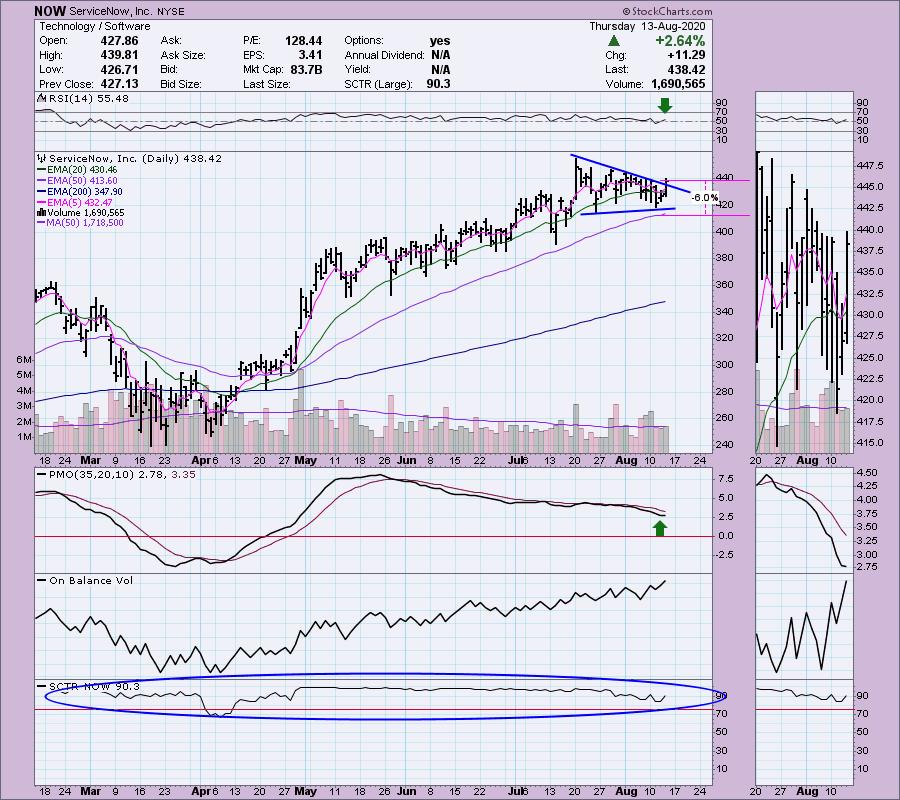Image resolution: width=900 pixels, height=800 pixels.
Task: Click the 415.0 mark on zoom panel axis
Action: tap(870, 442)
